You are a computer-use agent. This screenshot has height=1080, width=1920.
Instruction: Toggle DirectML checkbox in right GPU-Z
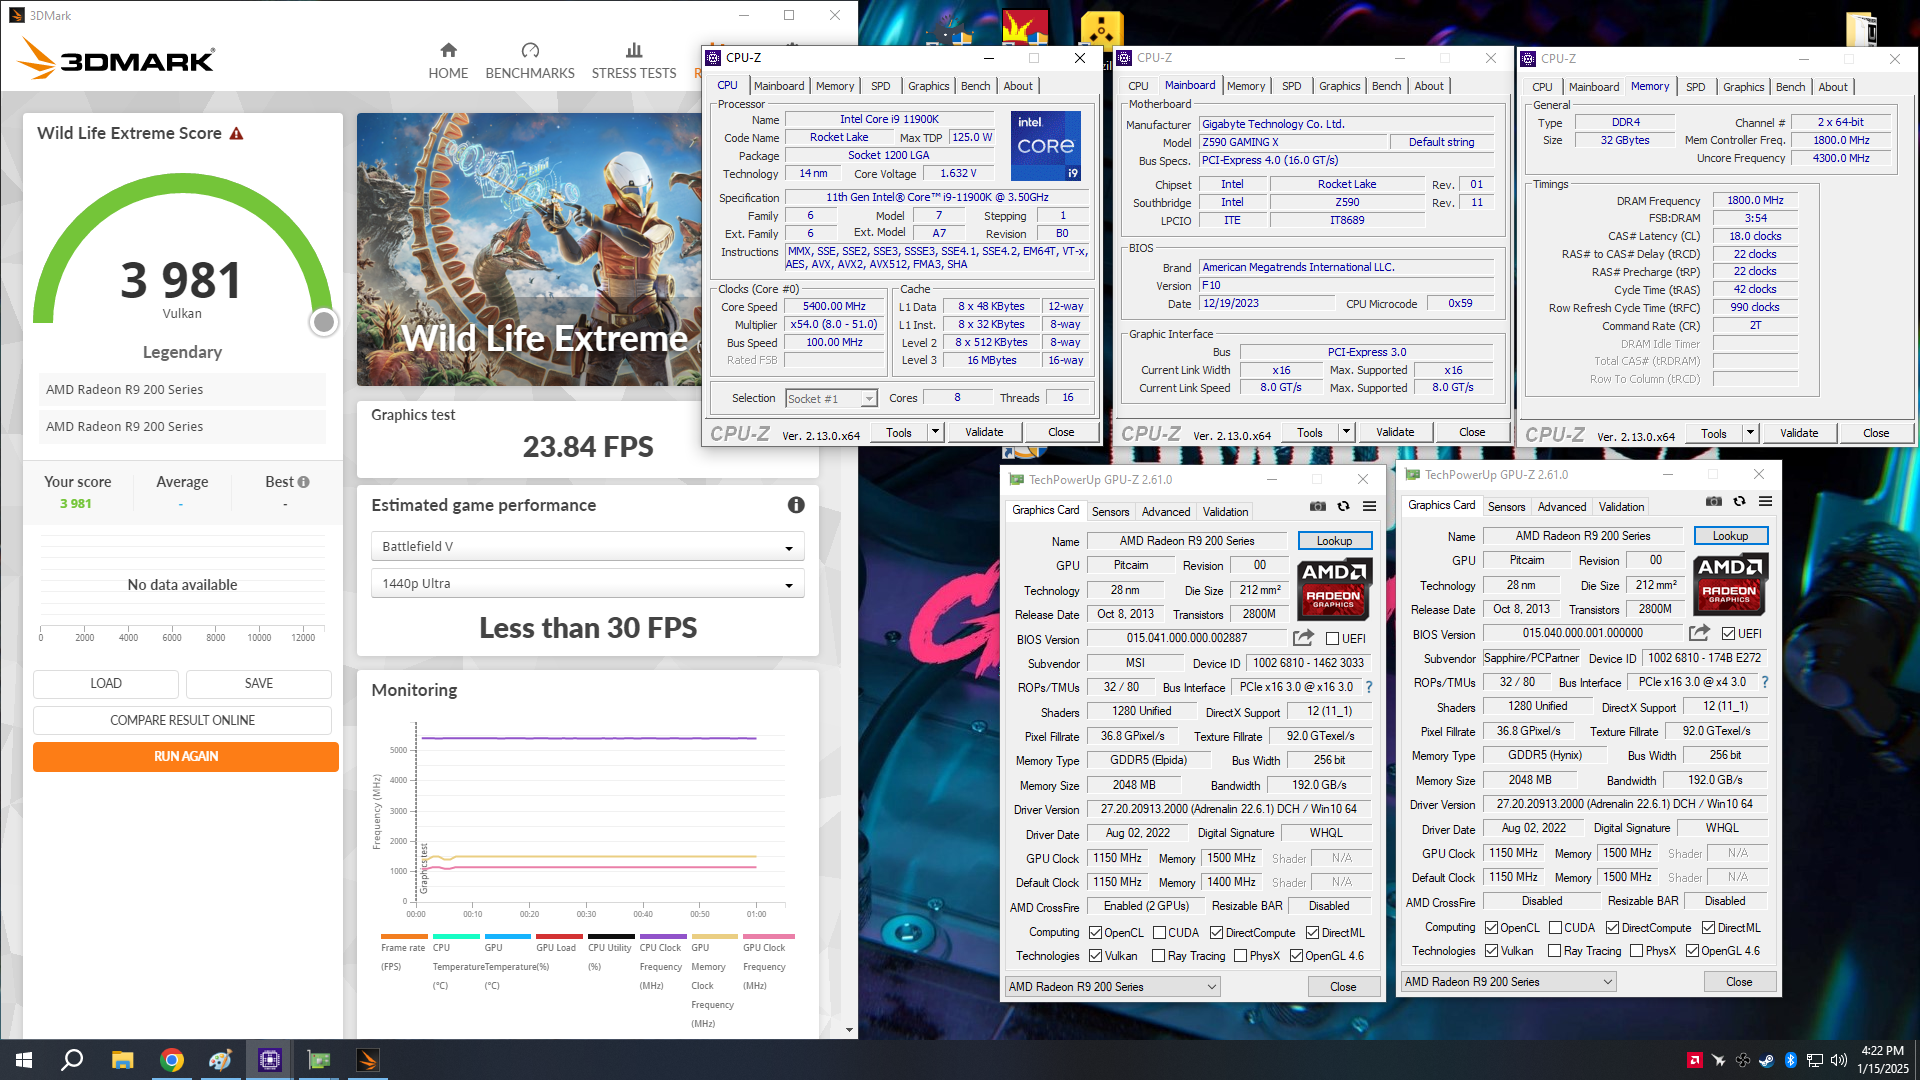point(1709,928)
